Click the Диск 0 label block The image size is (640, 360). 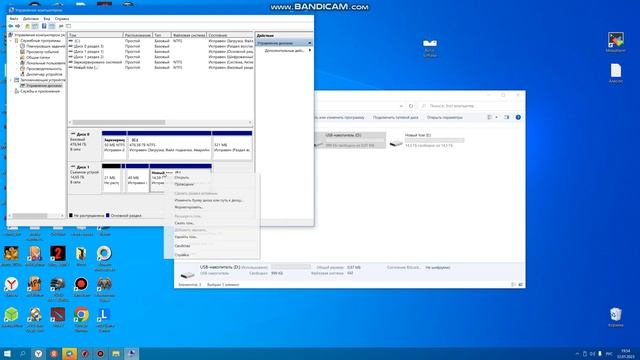[x=84, y=145]
